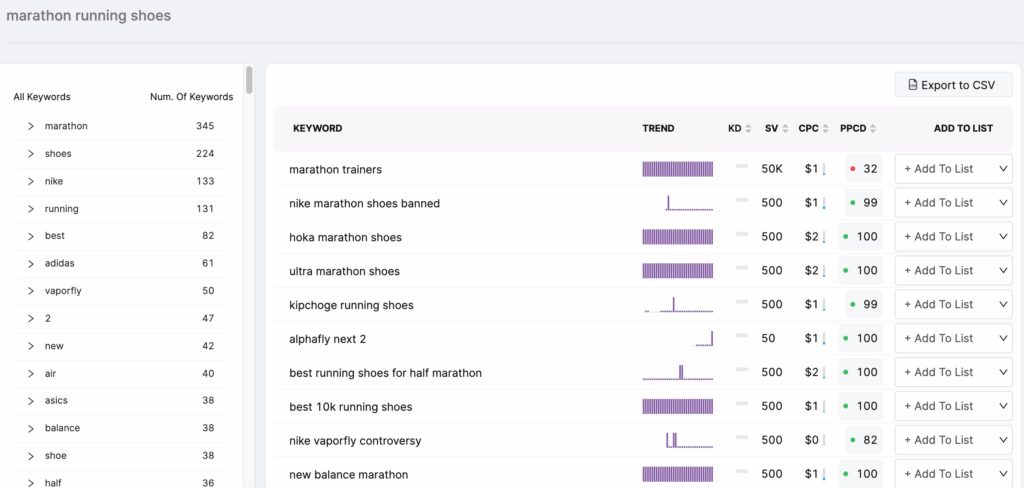Sort table by KD column arrows

pos(748,129)
